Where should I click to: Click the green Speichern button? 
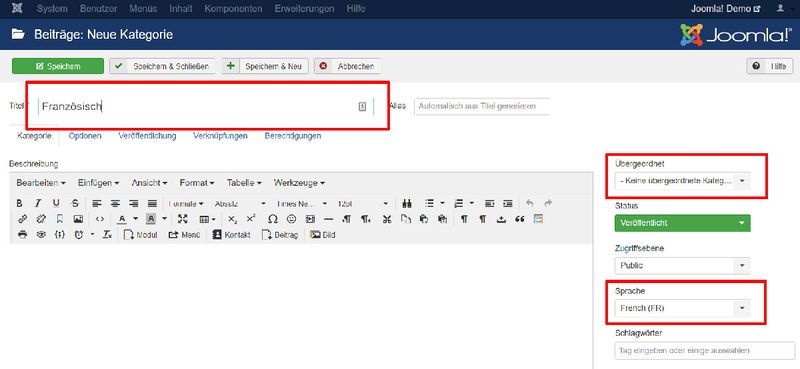pos(58,66)
